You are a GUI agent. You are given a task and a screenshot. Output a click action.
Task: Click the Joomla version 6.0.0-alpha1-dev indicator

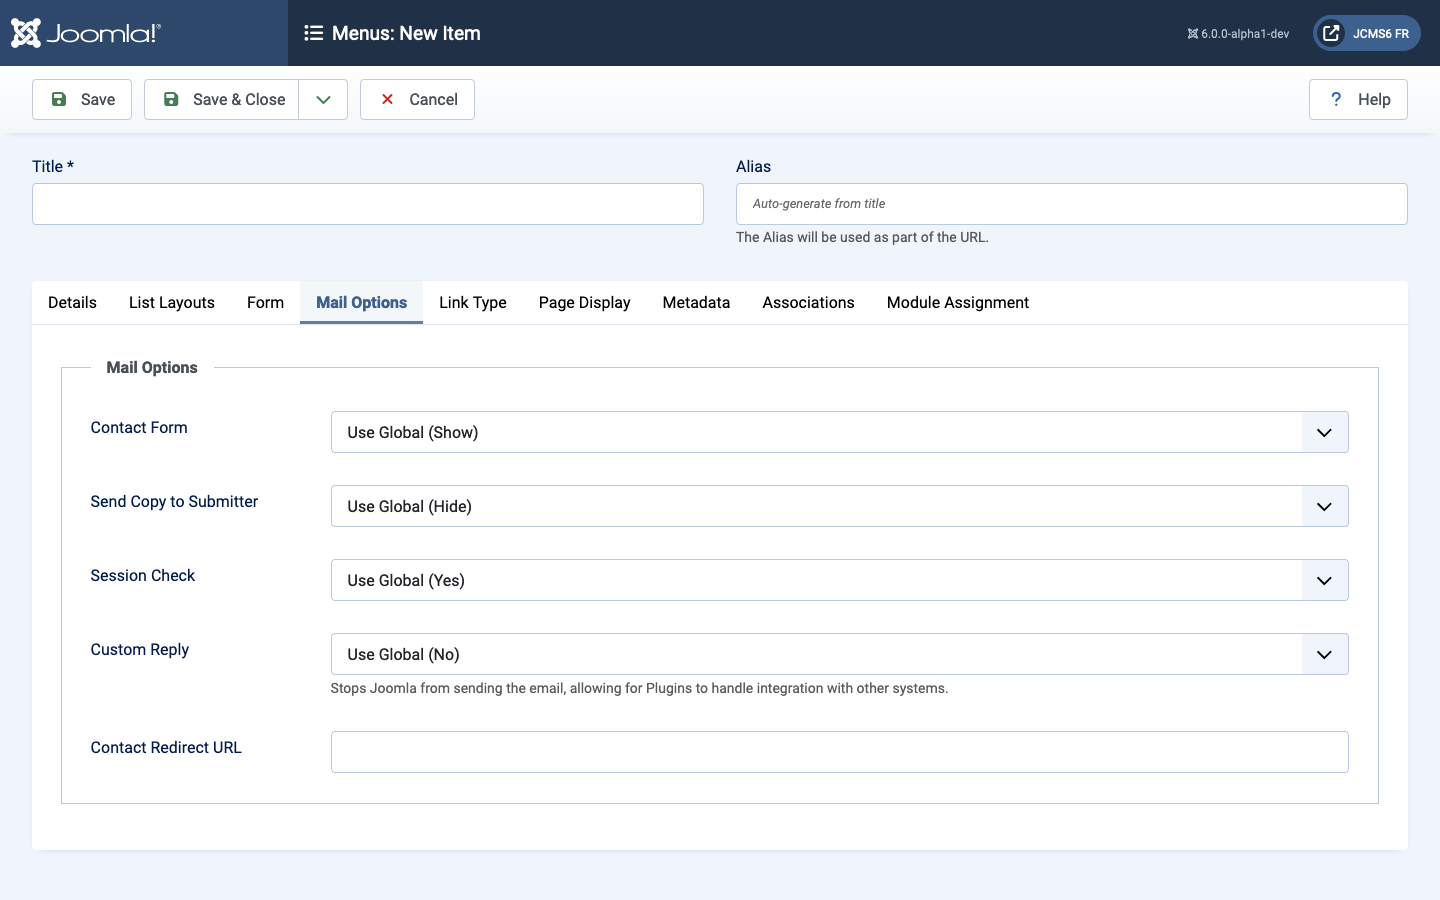pos(1238,34)
